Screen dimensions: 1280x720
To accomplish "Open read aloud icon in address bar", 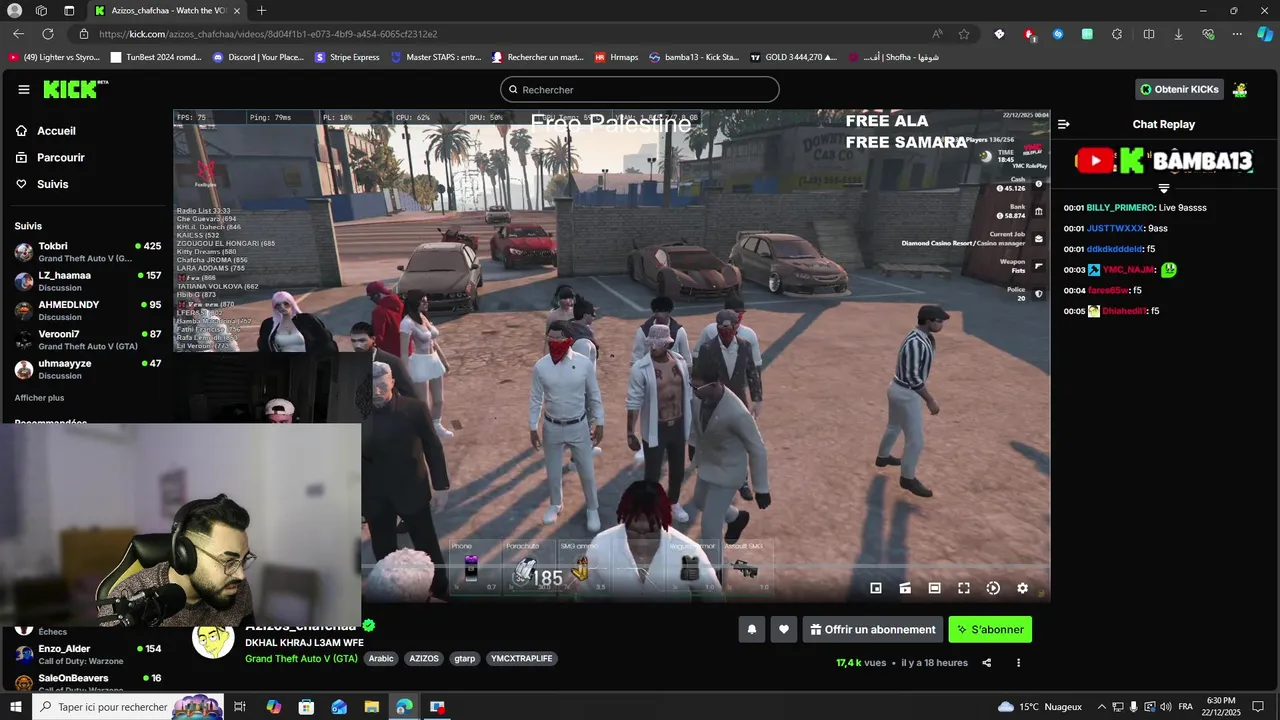I will pos(937,34).
